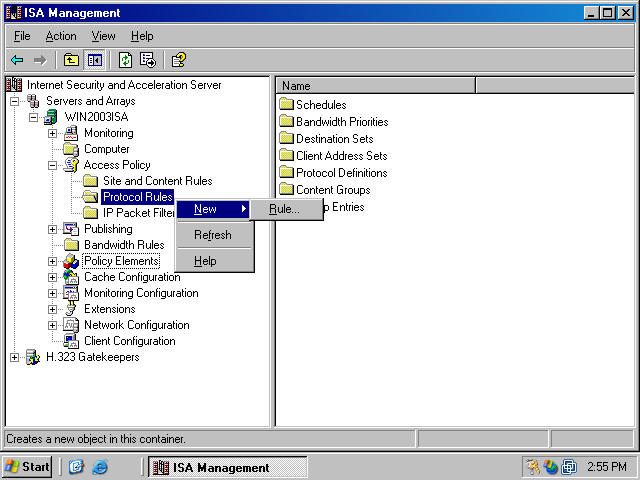Click the Extensions plug icon
The height and width of the screenshot is (480, 640).
(71, 309)
